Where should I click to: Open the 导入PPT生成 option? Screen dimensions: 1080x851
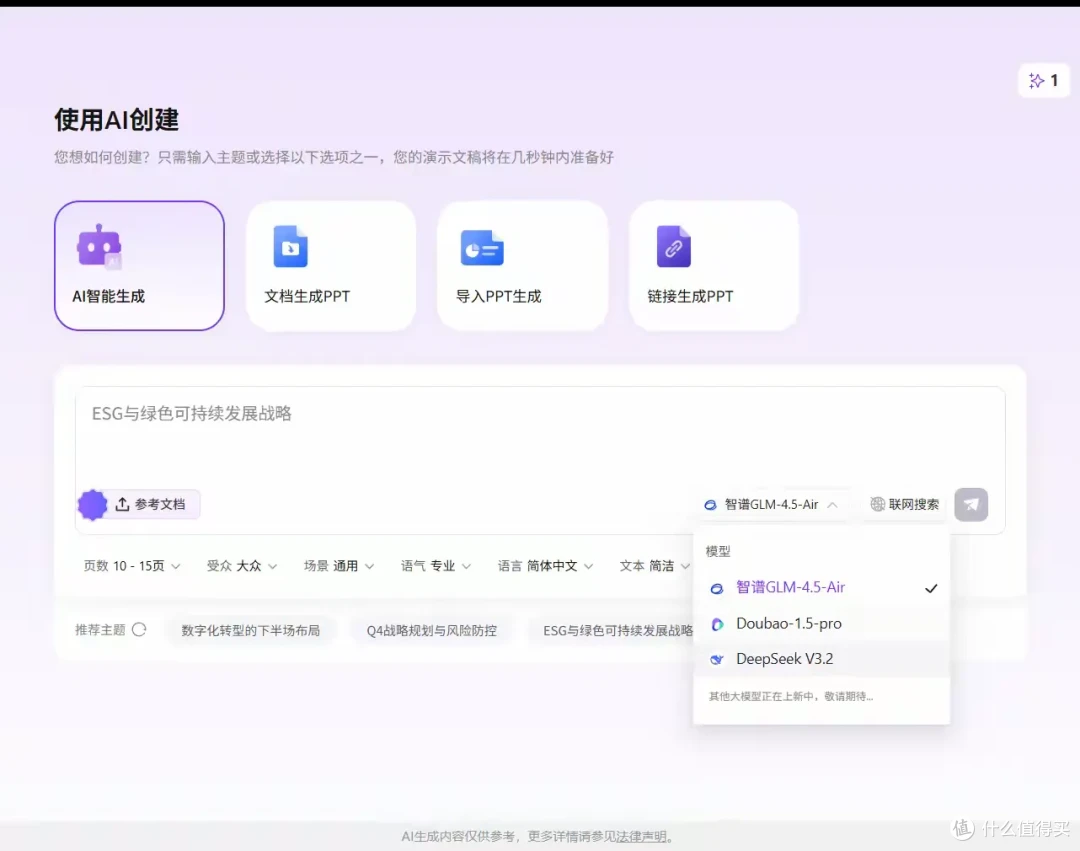point(522,265)
